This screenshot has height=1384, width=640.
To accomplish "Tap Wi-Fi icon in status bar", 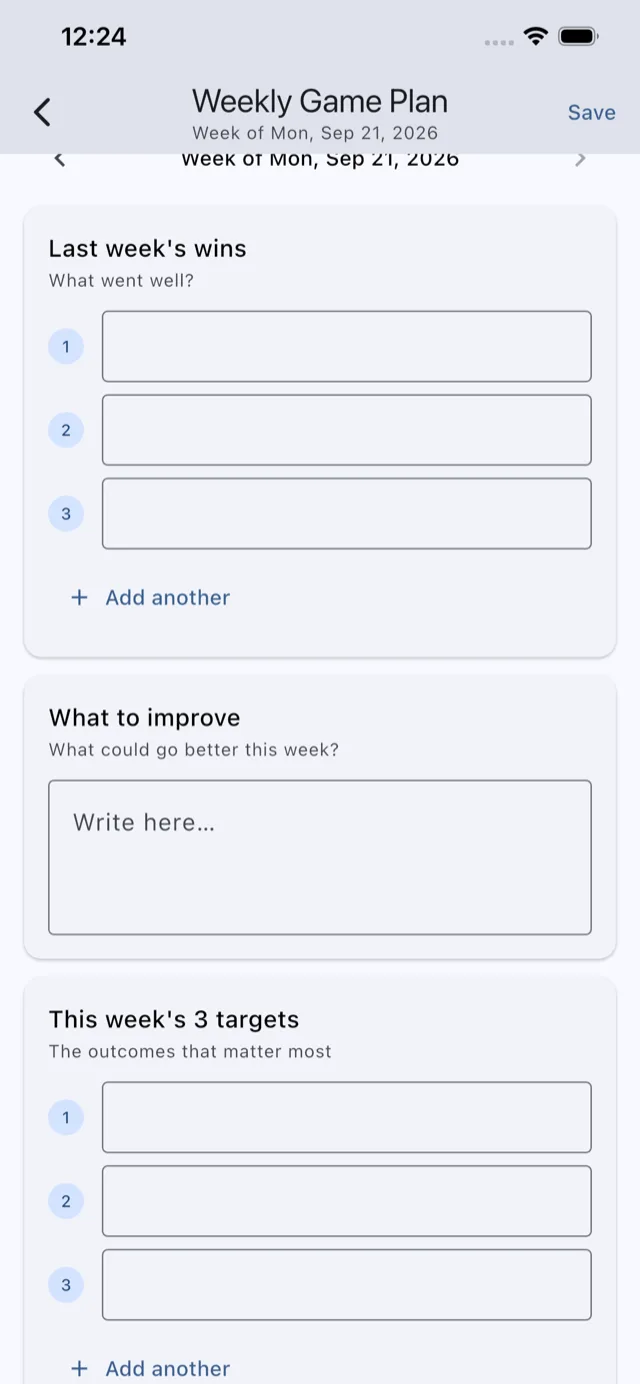I will [536, 37].
